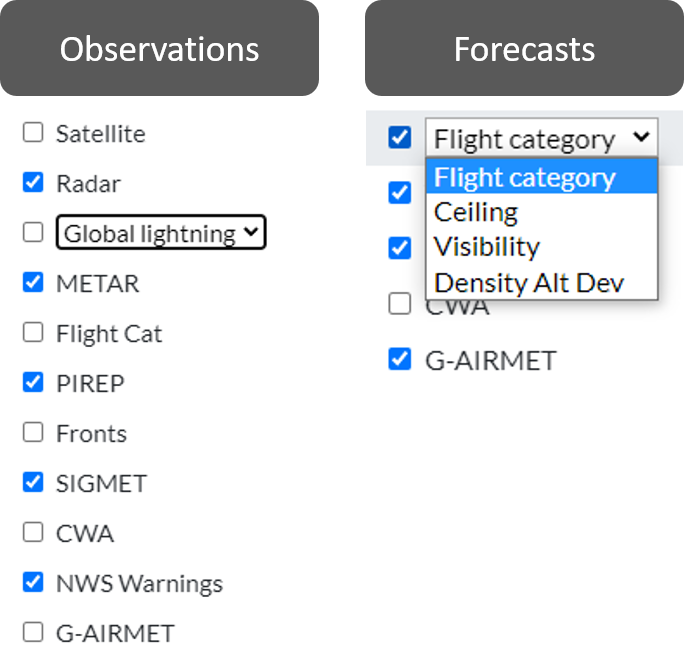Click the Forecasts header
The height and width of the screenshot is (667, 684).
tap(524, 49)
